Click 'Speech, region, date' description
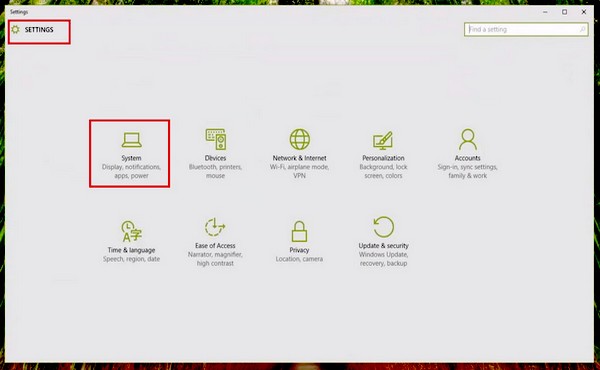The width and height of the screenshot is (600, 370). [131, 259]
